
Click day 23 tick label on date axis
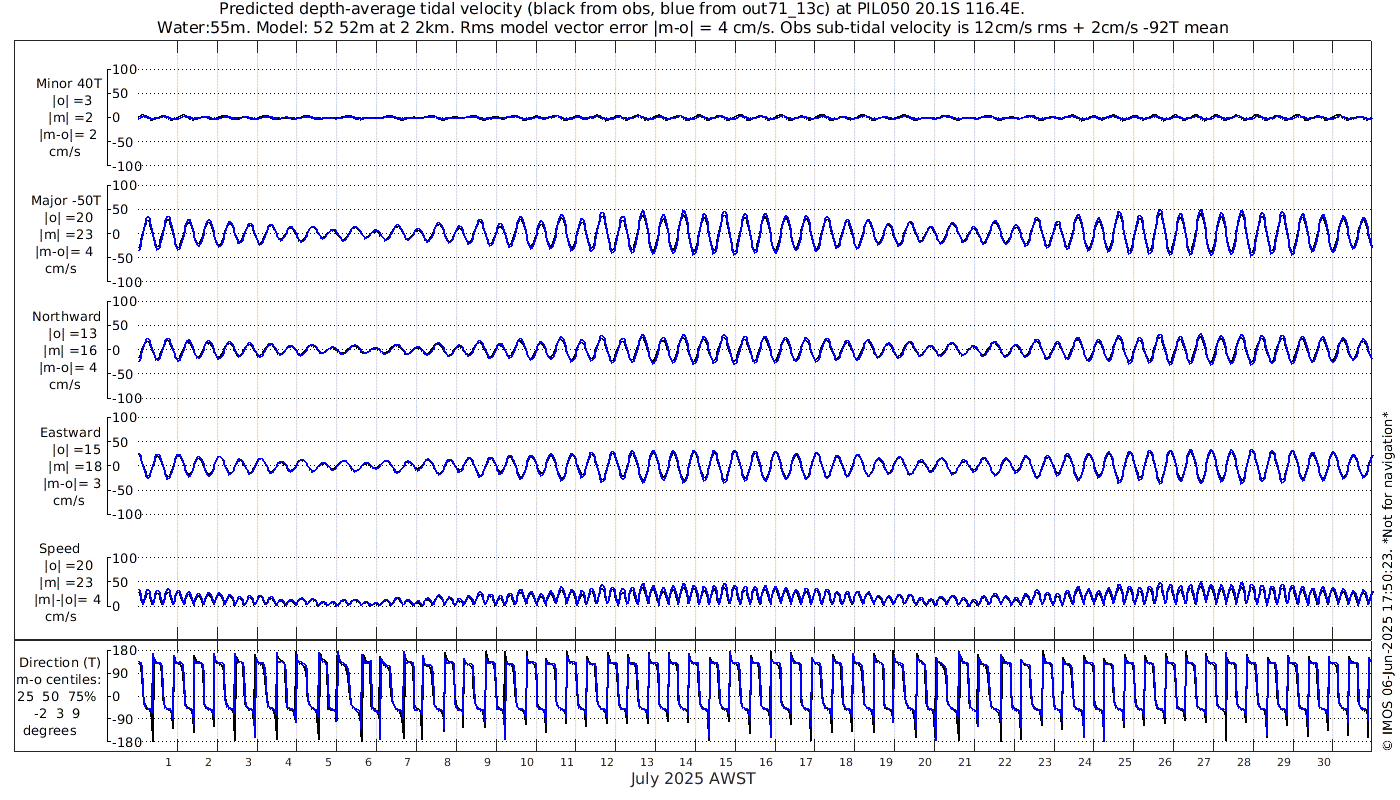(1045, 762)
